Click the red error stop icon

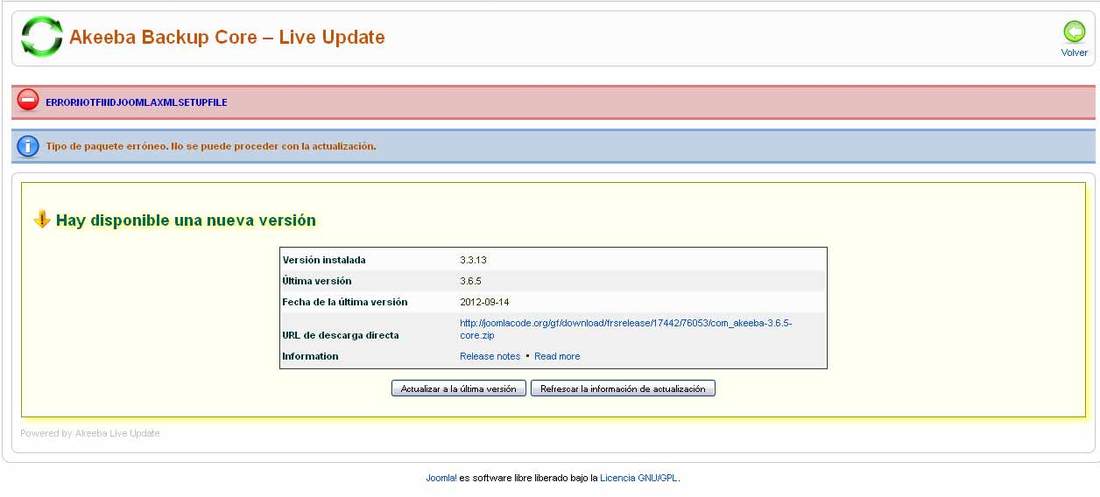coord(28,100)
